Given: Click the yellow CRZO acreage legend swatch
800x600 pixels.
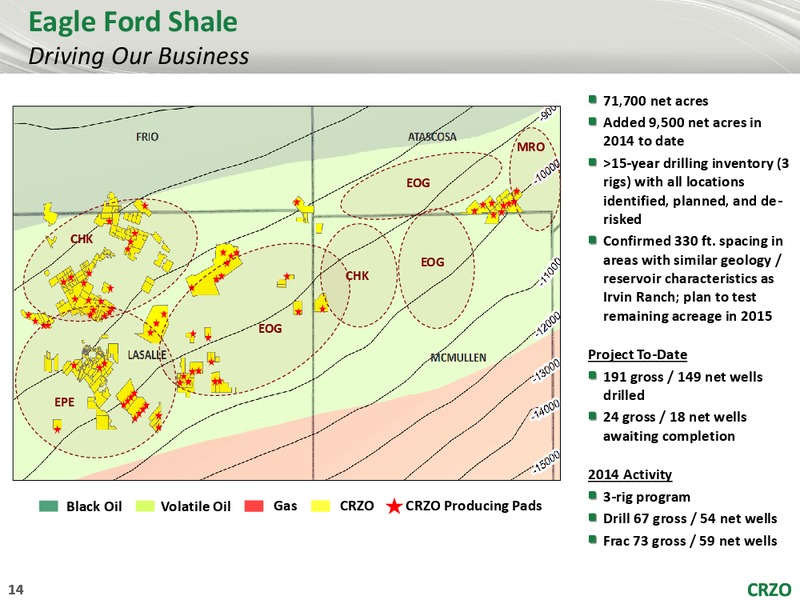Looking at the screenshot, I should (320, 506).
